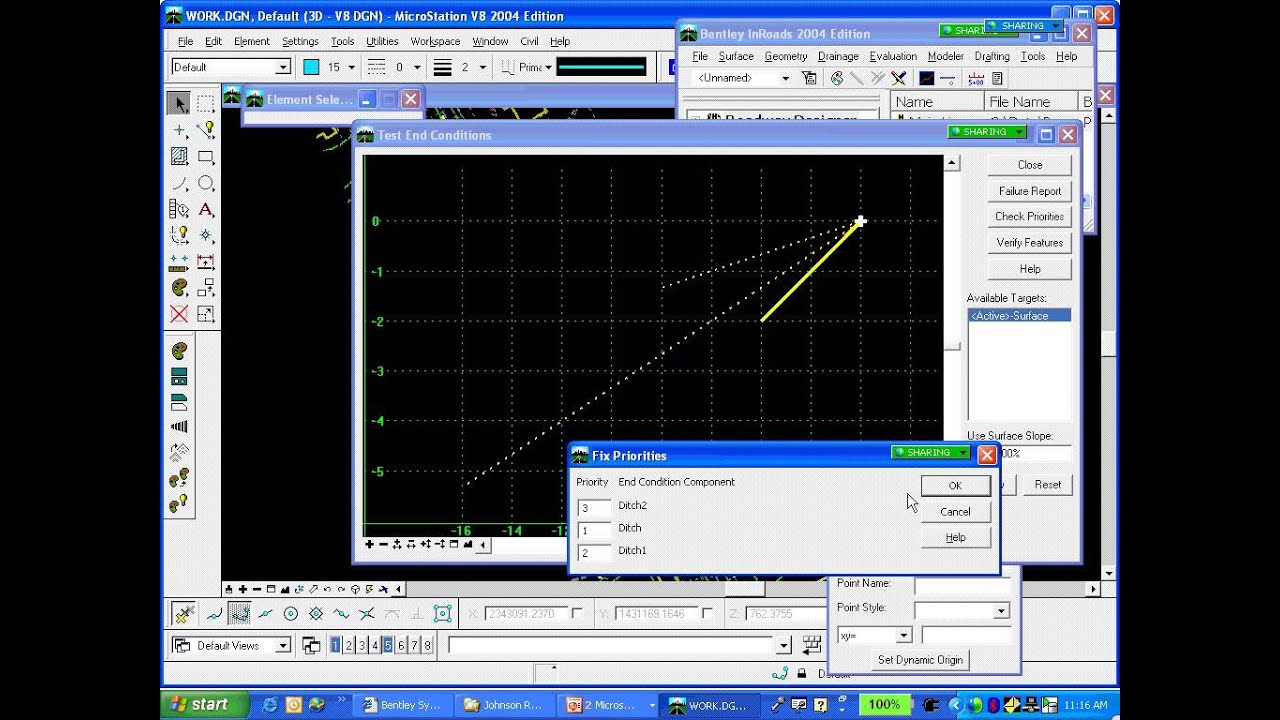Click the active color swatch
1280x720 pixels.
click(311, 67)
